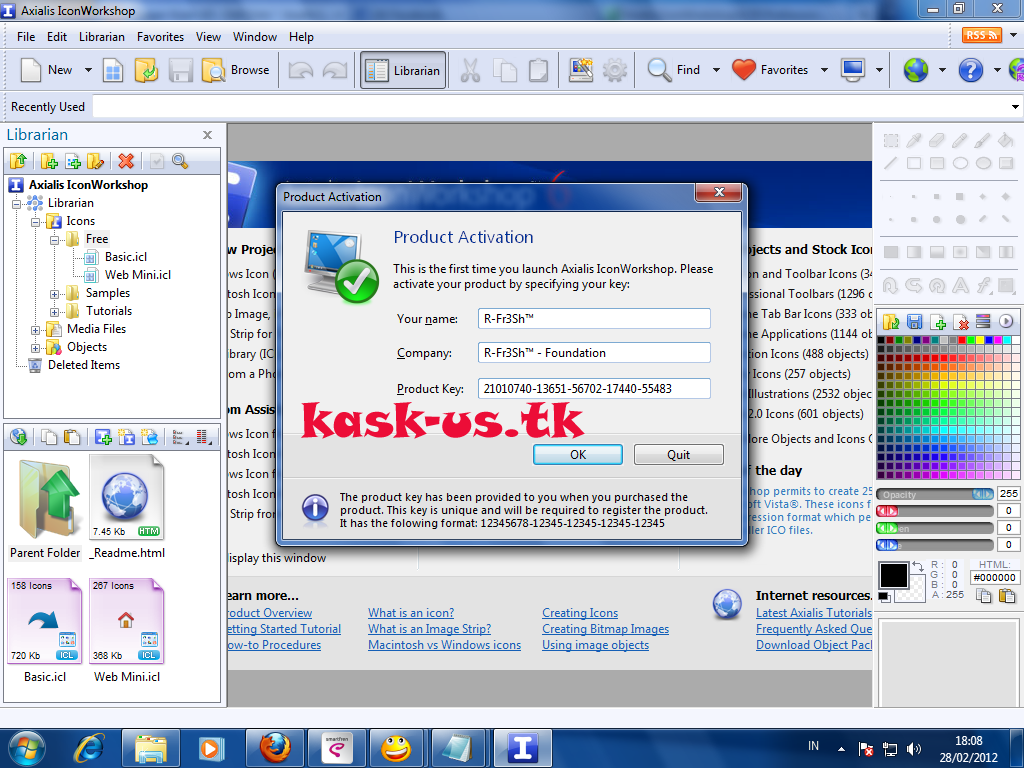Image resolution: width=1024 pixels, height=768 pixels.
Task: Open the Help menu
Action: tap(301, 37)
